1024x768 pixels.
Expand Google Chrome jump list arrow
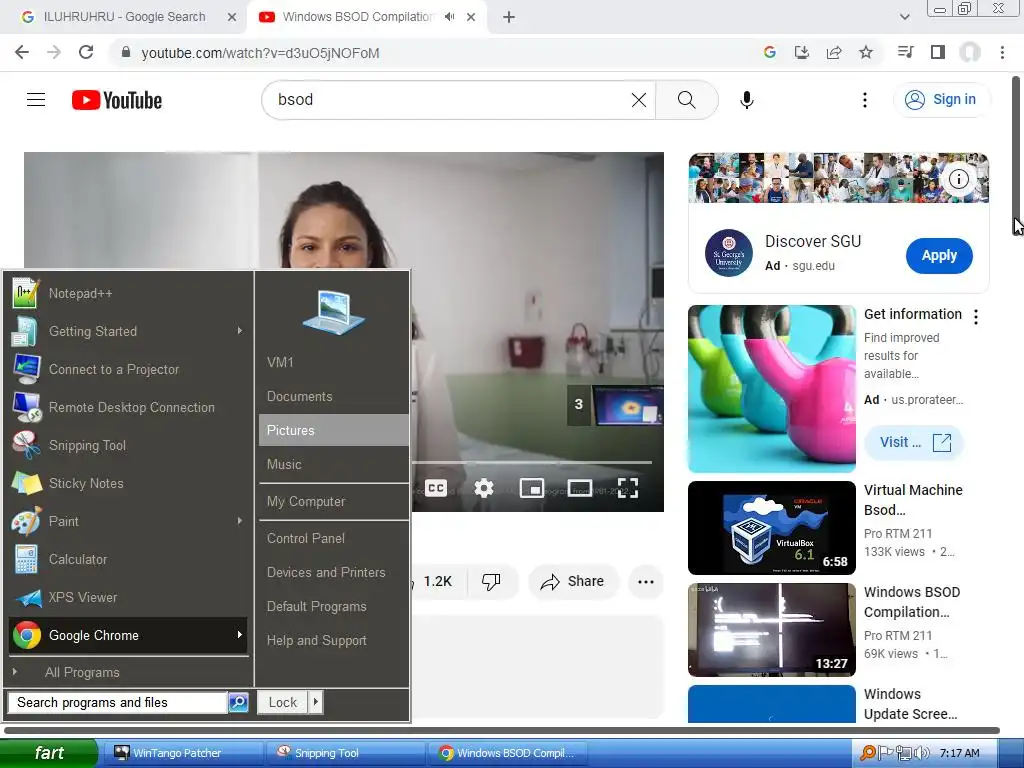(x=240, y=635)
